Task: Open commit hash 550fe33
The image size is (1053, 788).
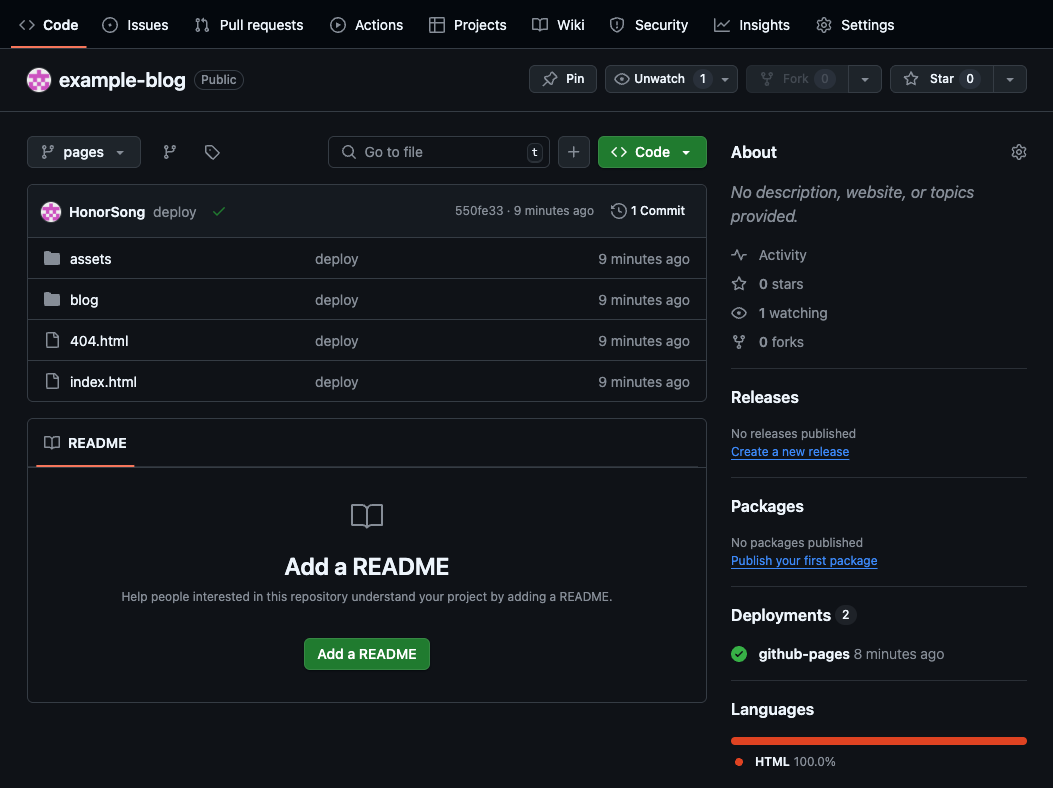Action: (479, 210)
